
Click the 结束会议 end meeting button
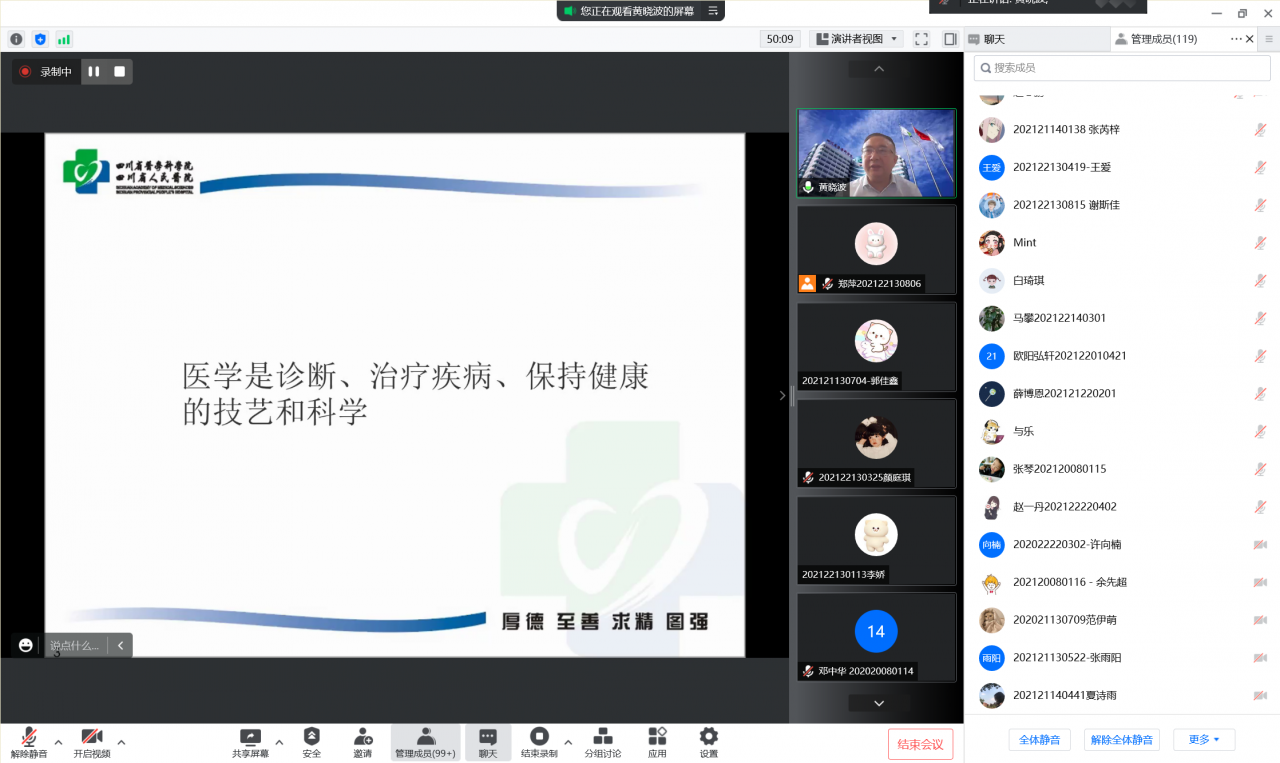tap(919, 744)
